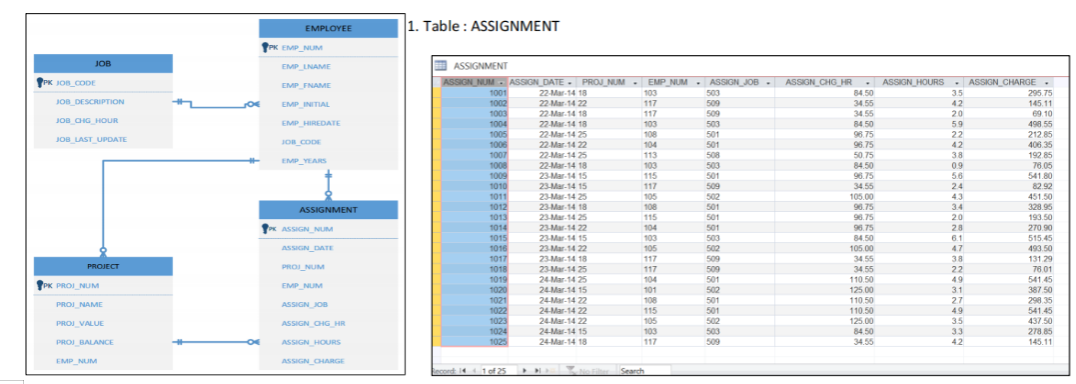Viewport: 1076px width, 384px height.
Task: Click EMP_INITIAL field in EMPLOYEE entity
Action: coord(305,104)
